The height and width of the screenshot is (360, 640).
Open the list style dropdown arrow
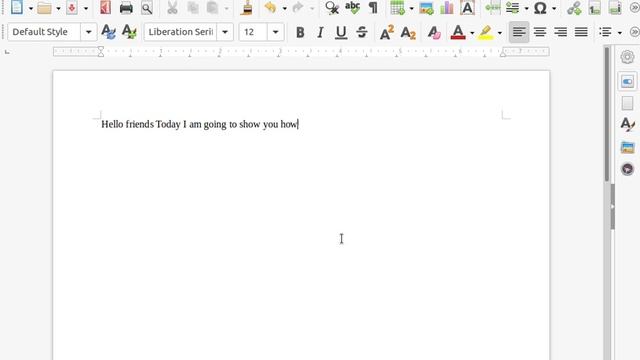click(620, 33)
